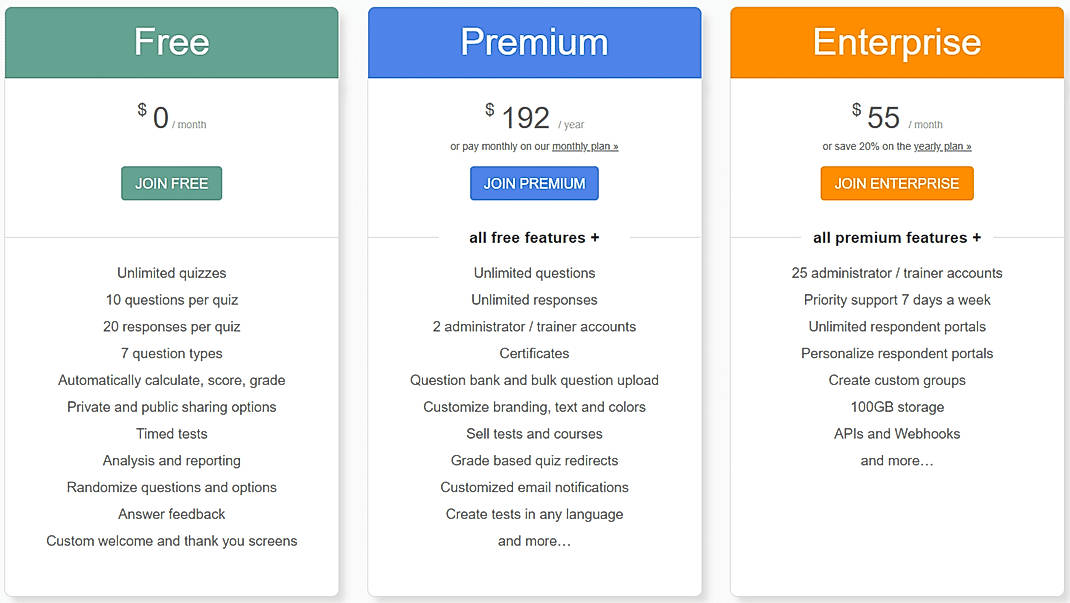Select the Premium plan header
This screenshot has width=1070, height=603.
click(x=534, y=42)
